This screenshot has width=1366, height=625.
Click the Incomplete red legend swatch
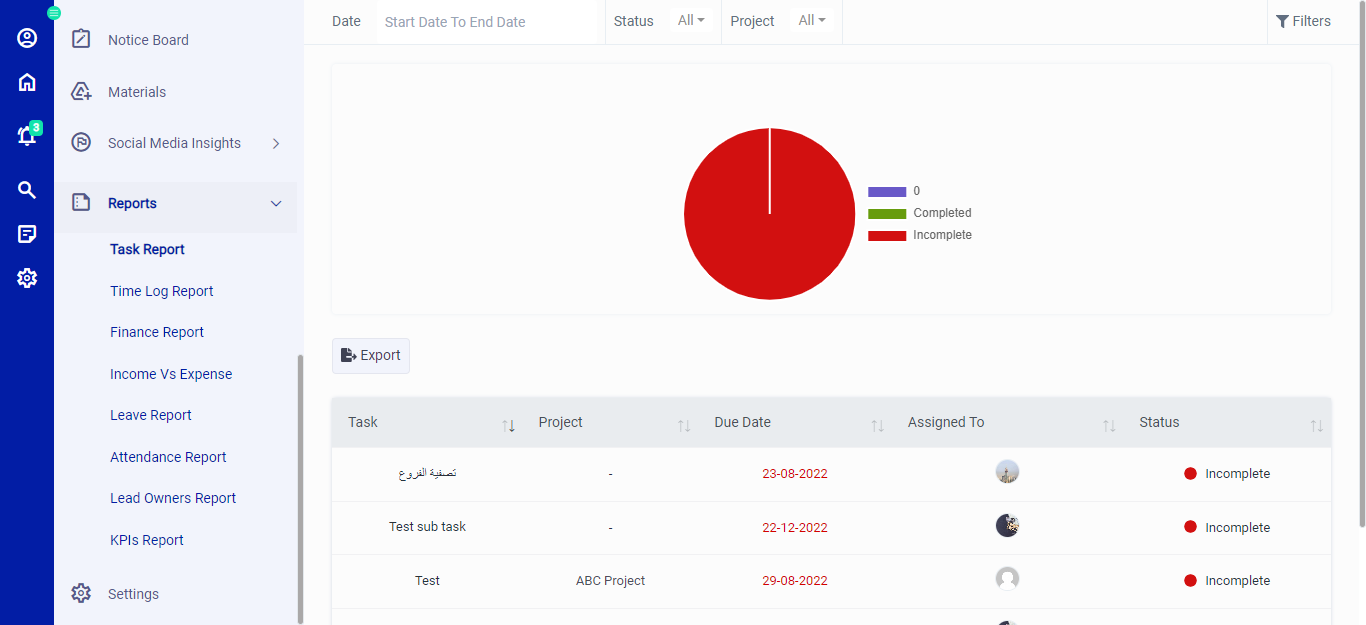pos(887,234)
